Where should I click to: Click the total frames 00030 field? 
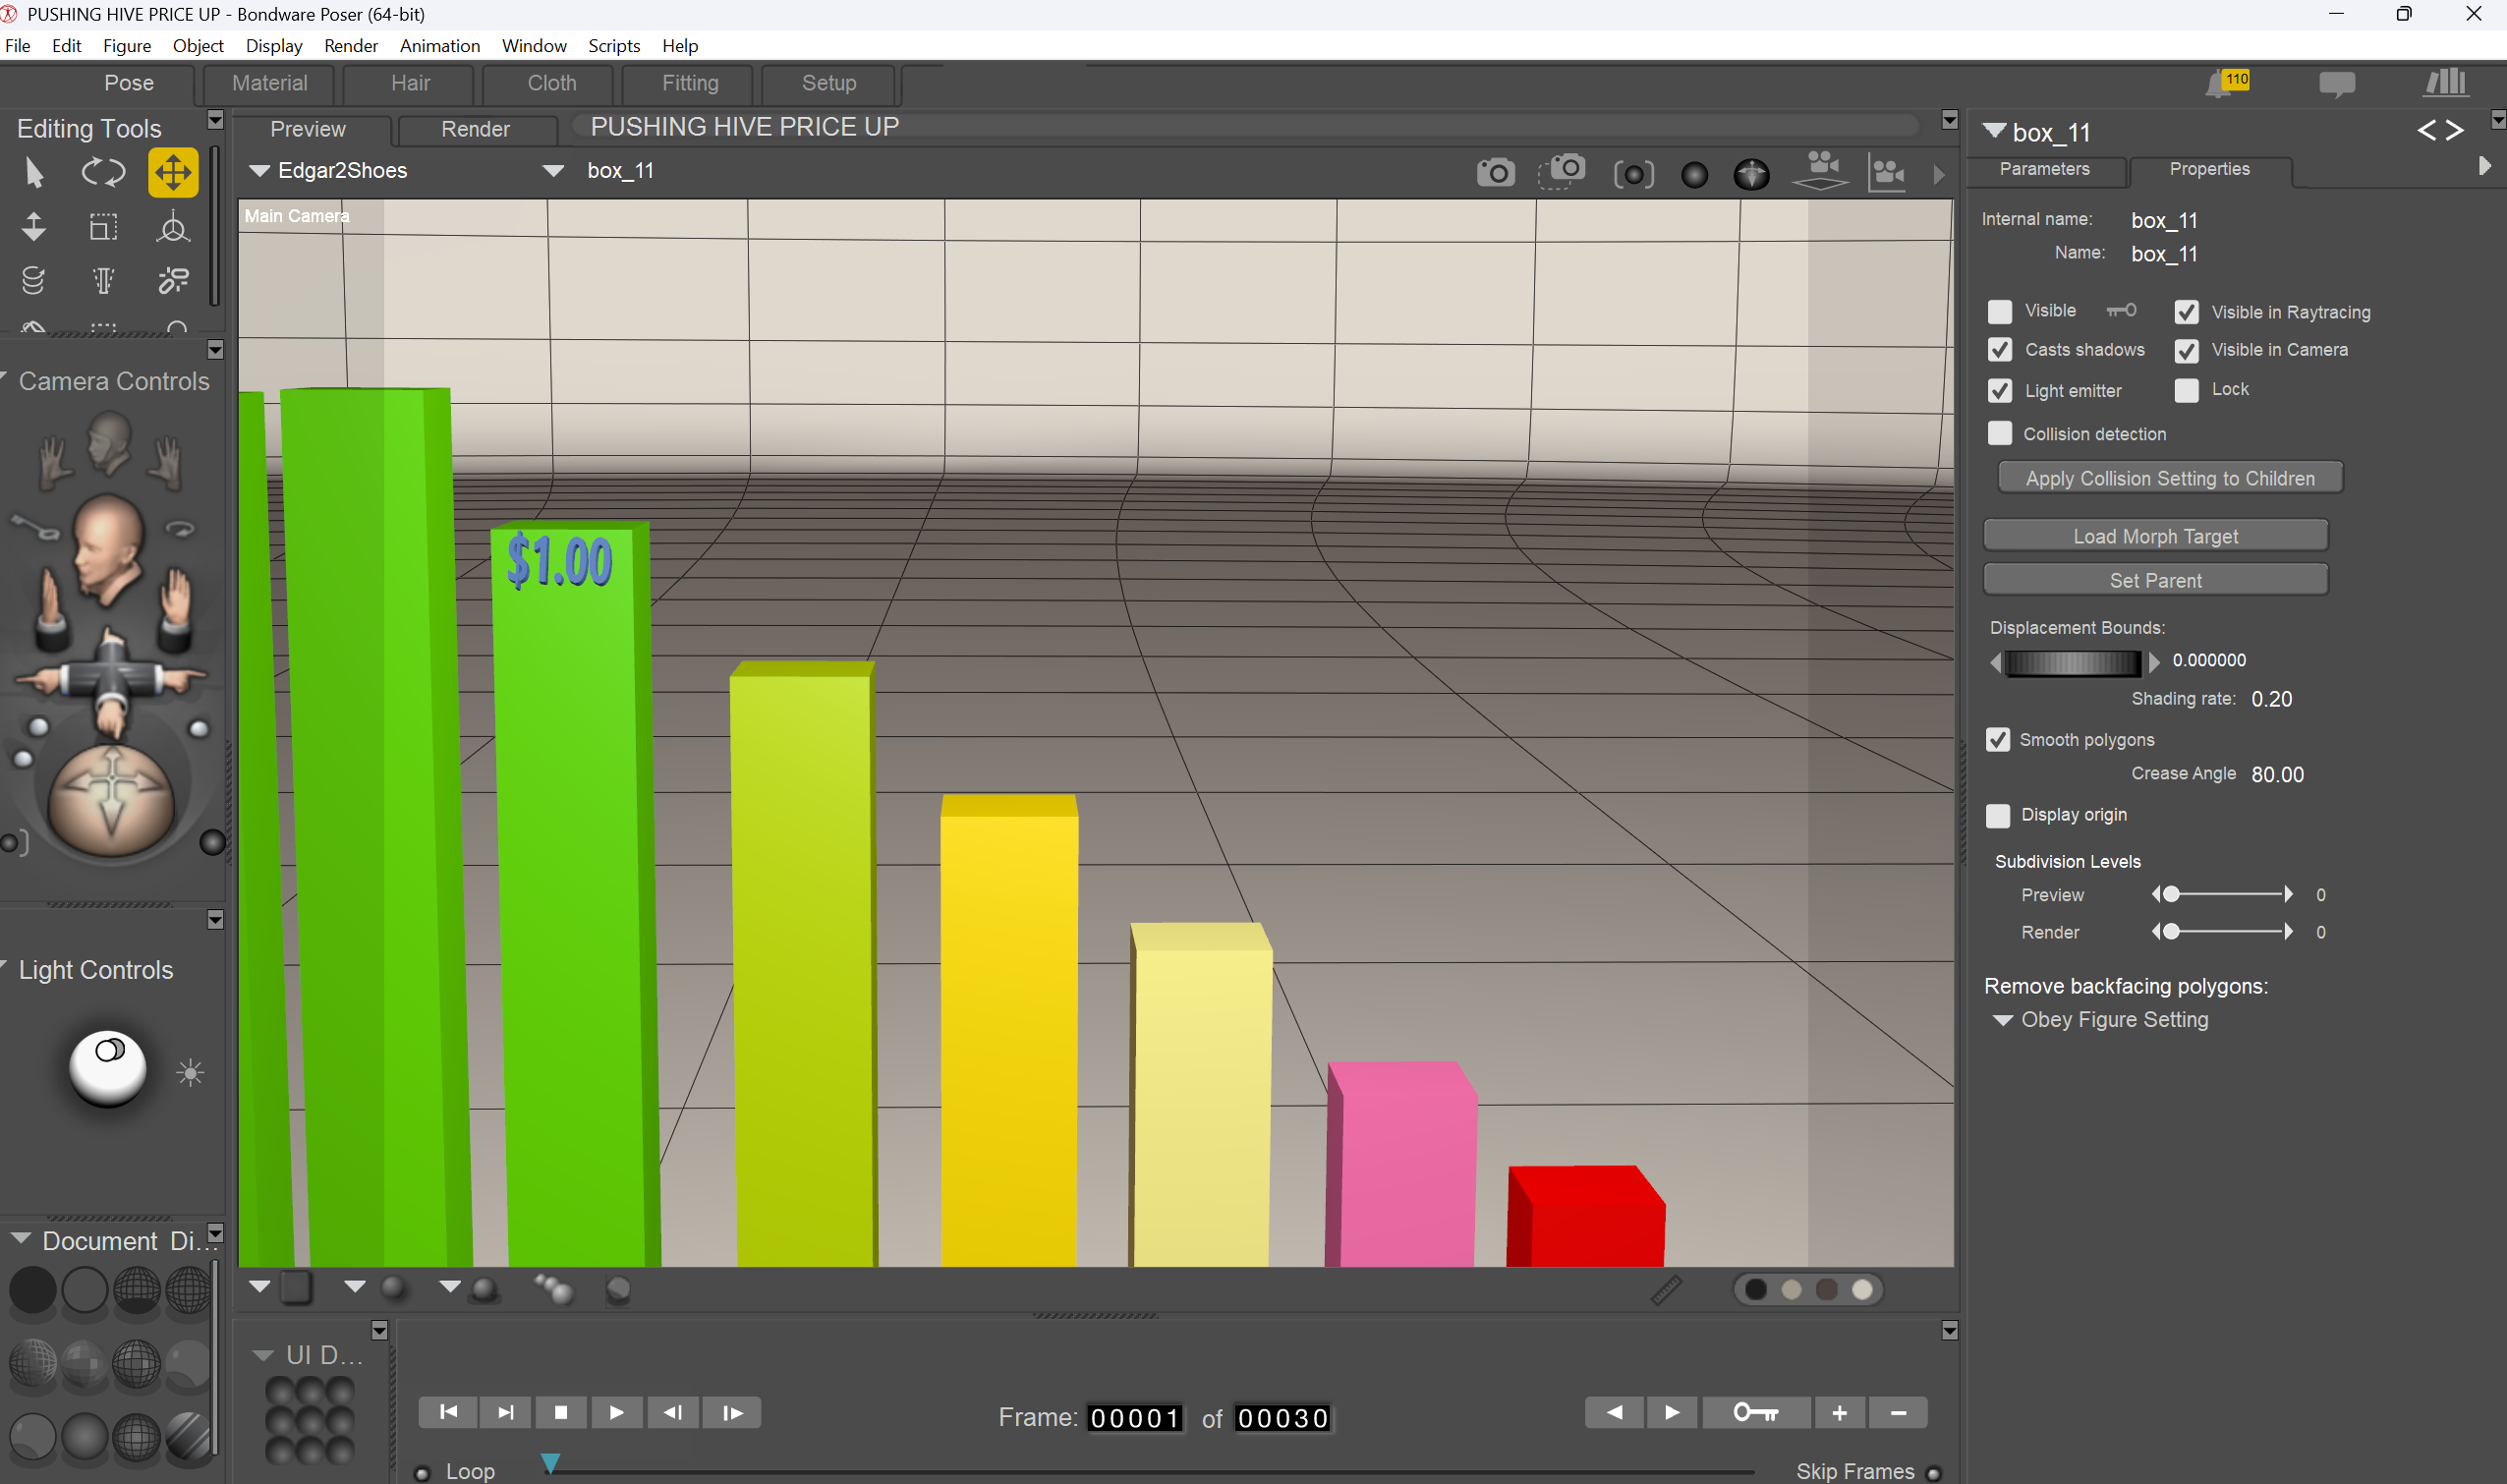point(1282,1418)
